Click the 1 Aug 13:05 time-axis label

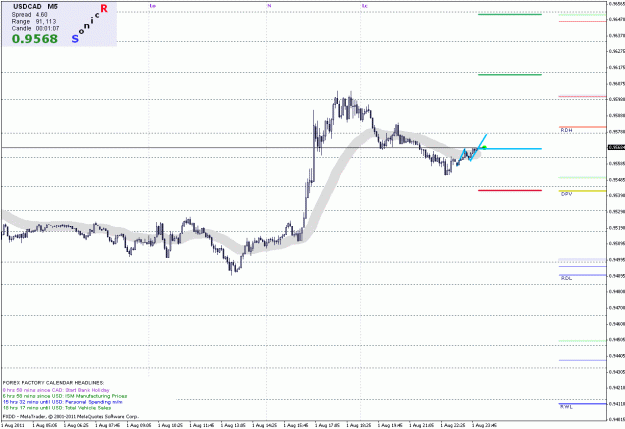pos(234,425)
